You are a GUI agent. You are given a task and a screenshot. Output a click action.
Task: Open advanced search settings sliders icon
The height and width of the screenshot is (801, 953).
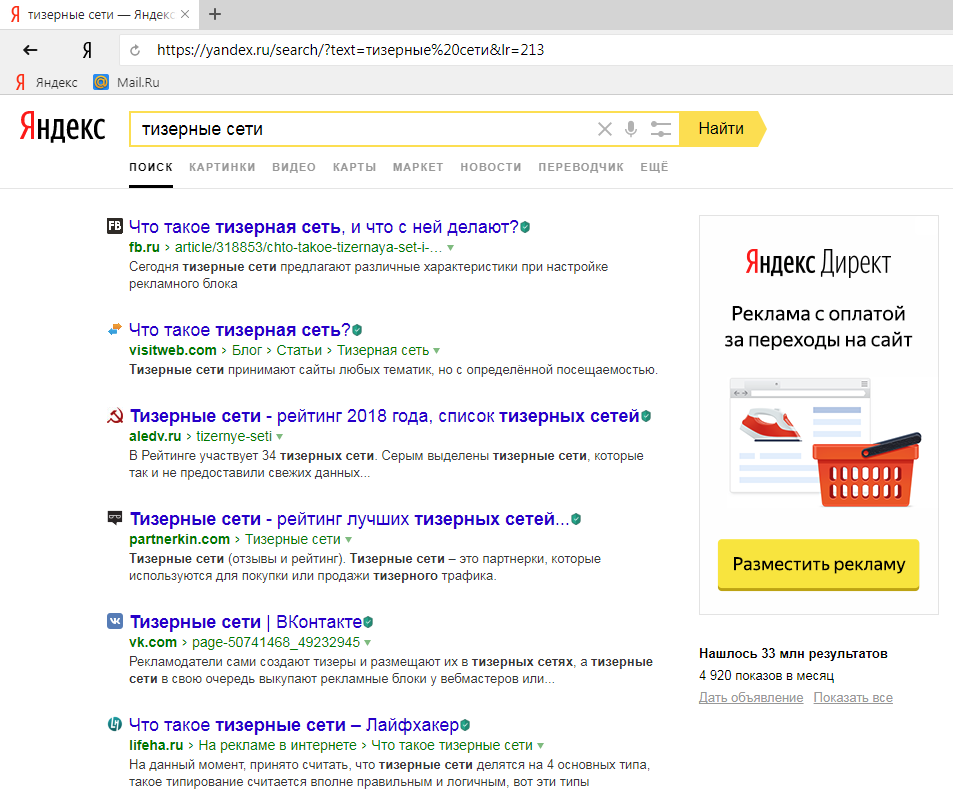[x=661, y=129]
